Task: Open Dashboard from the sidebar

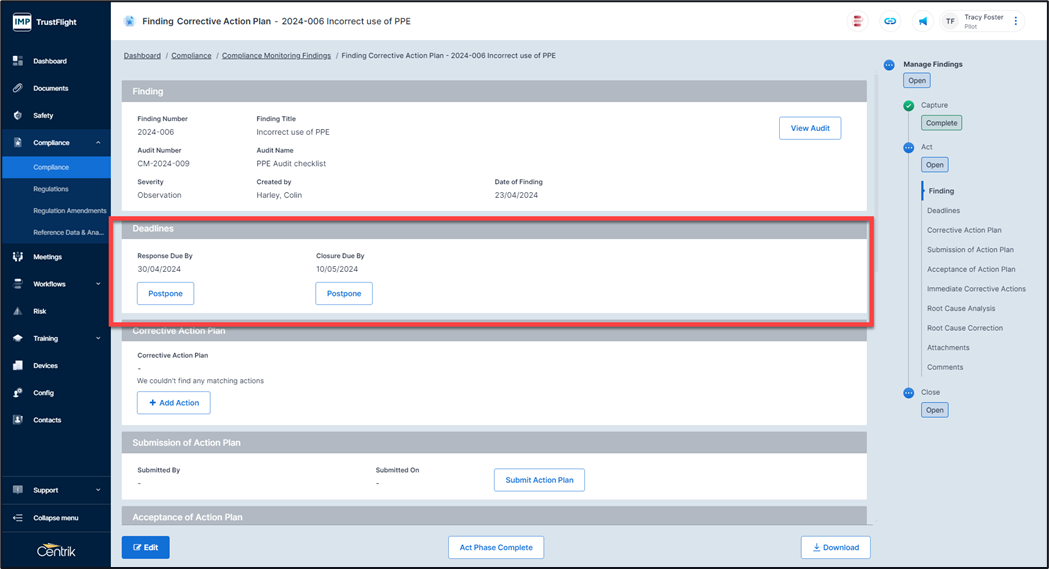Action: [x=50, y=61]
